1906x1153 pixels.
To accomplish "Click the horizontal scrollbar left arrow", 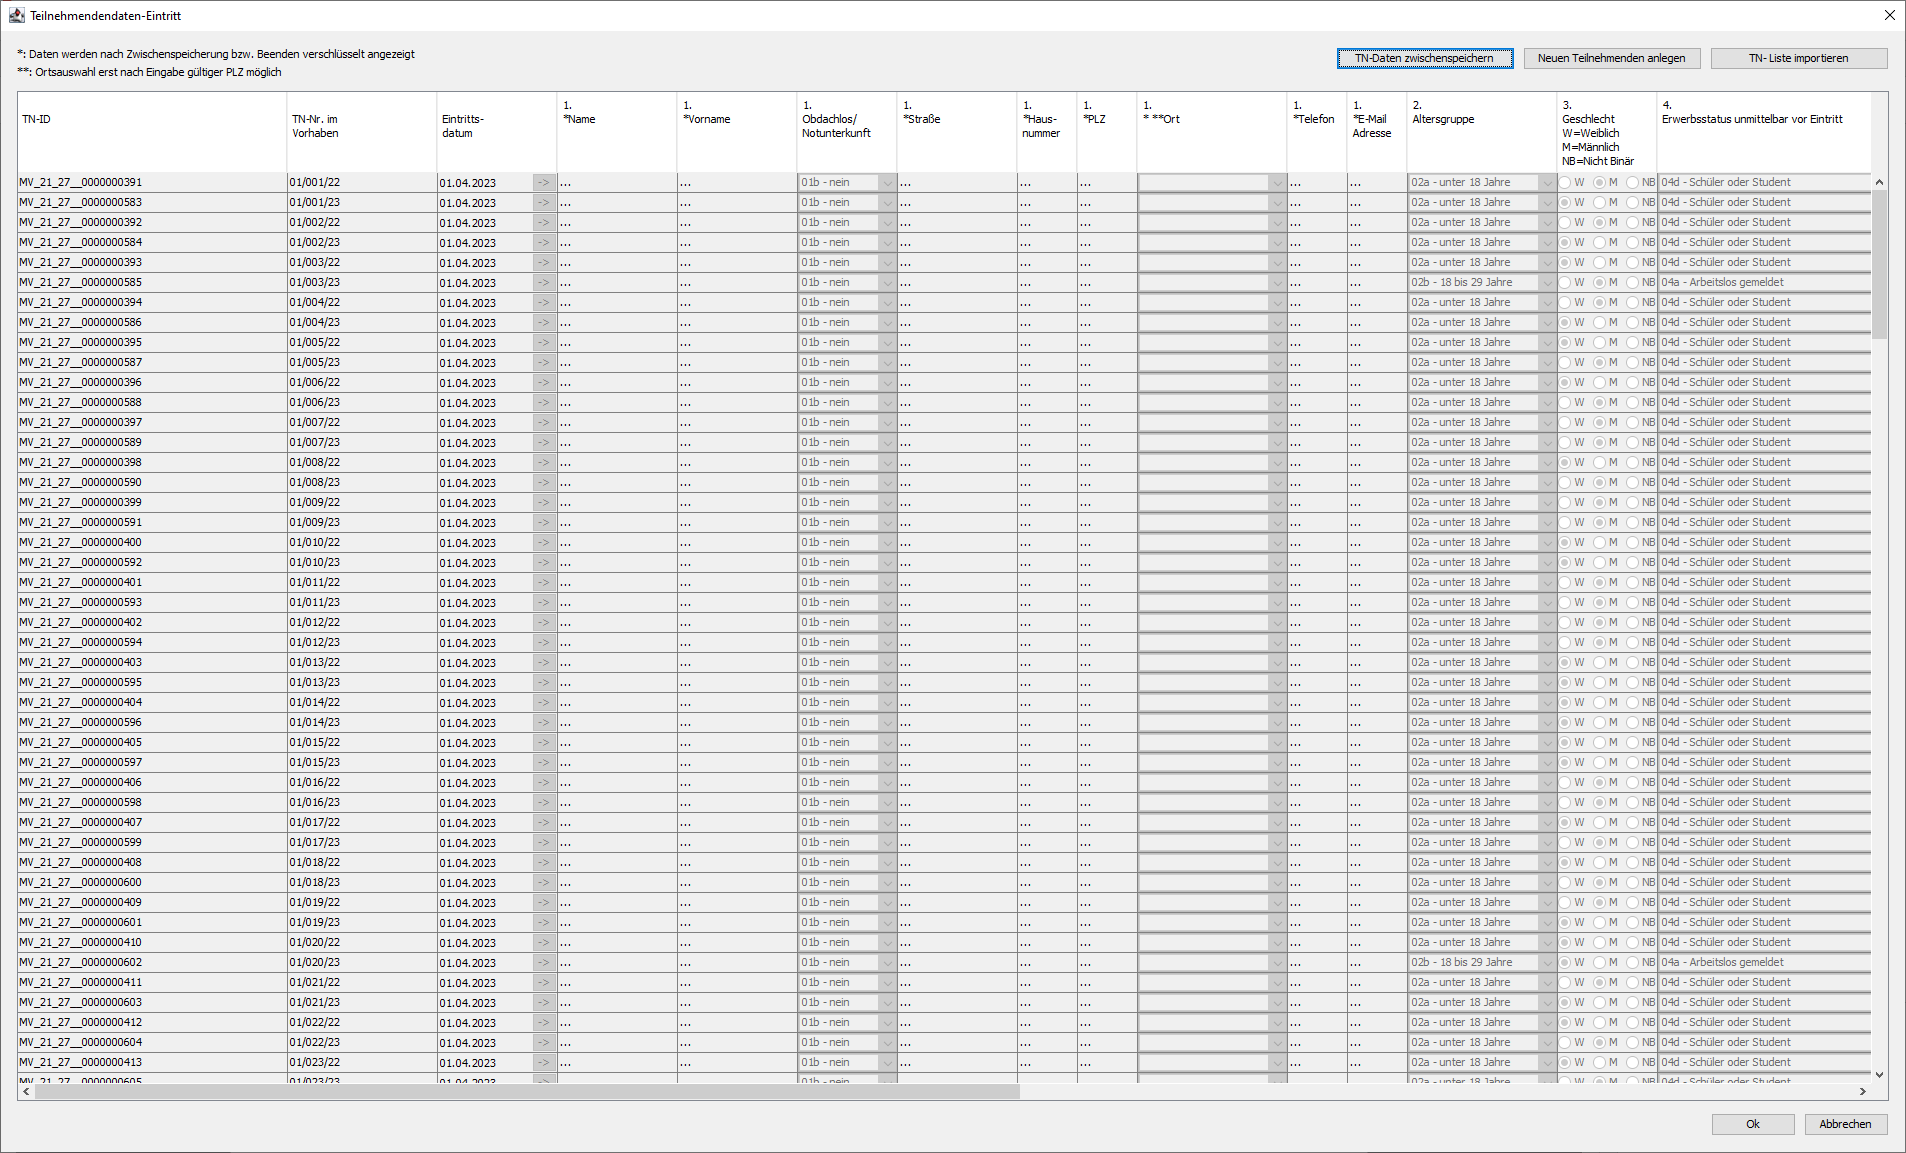I will [x=26, y=1092].
